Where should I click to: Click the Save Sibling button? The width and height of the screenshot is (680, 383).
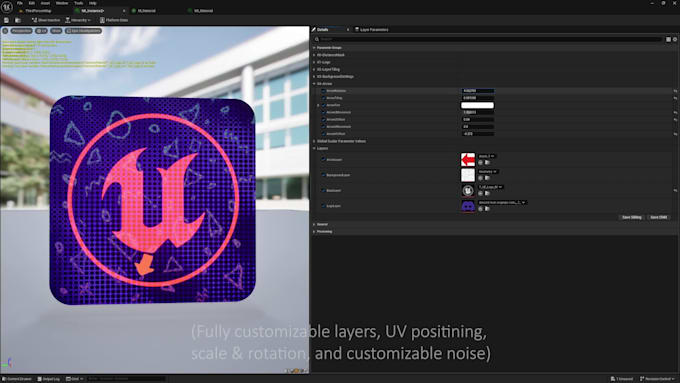[x=632, y=217]
